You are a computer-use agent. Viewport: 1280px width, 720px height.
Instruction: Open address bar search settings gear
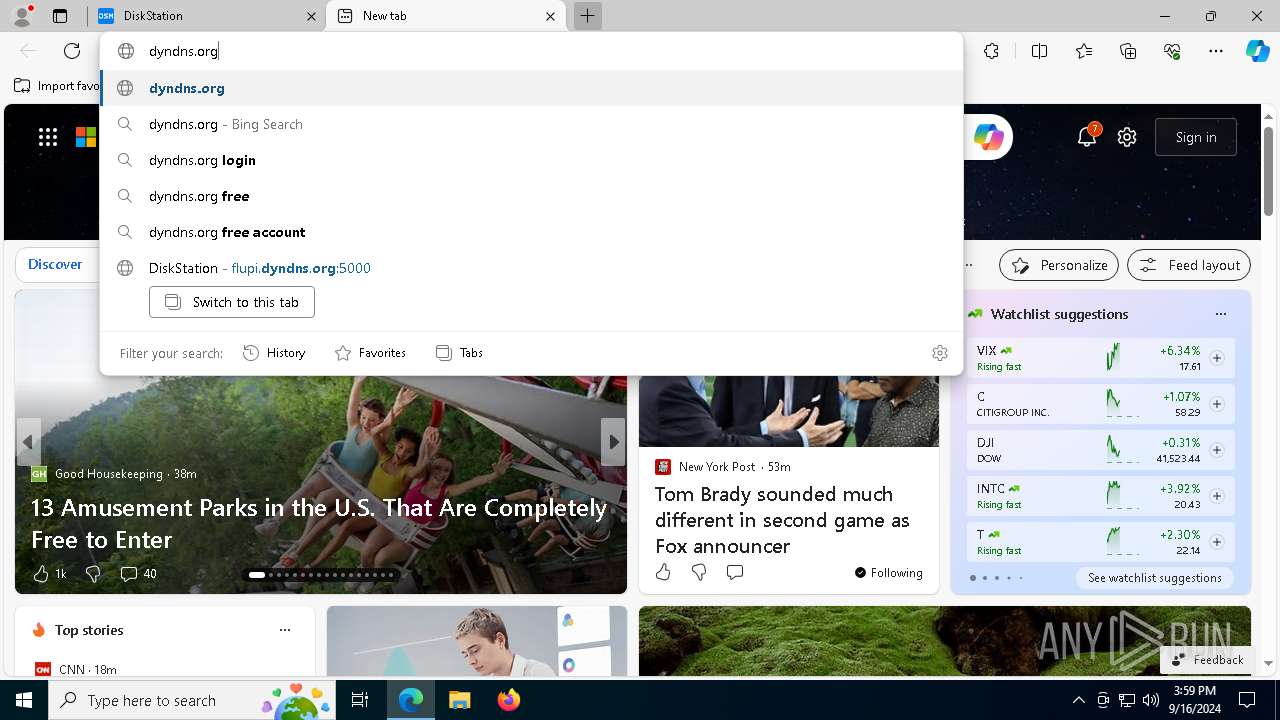click(x=939, y=353)
